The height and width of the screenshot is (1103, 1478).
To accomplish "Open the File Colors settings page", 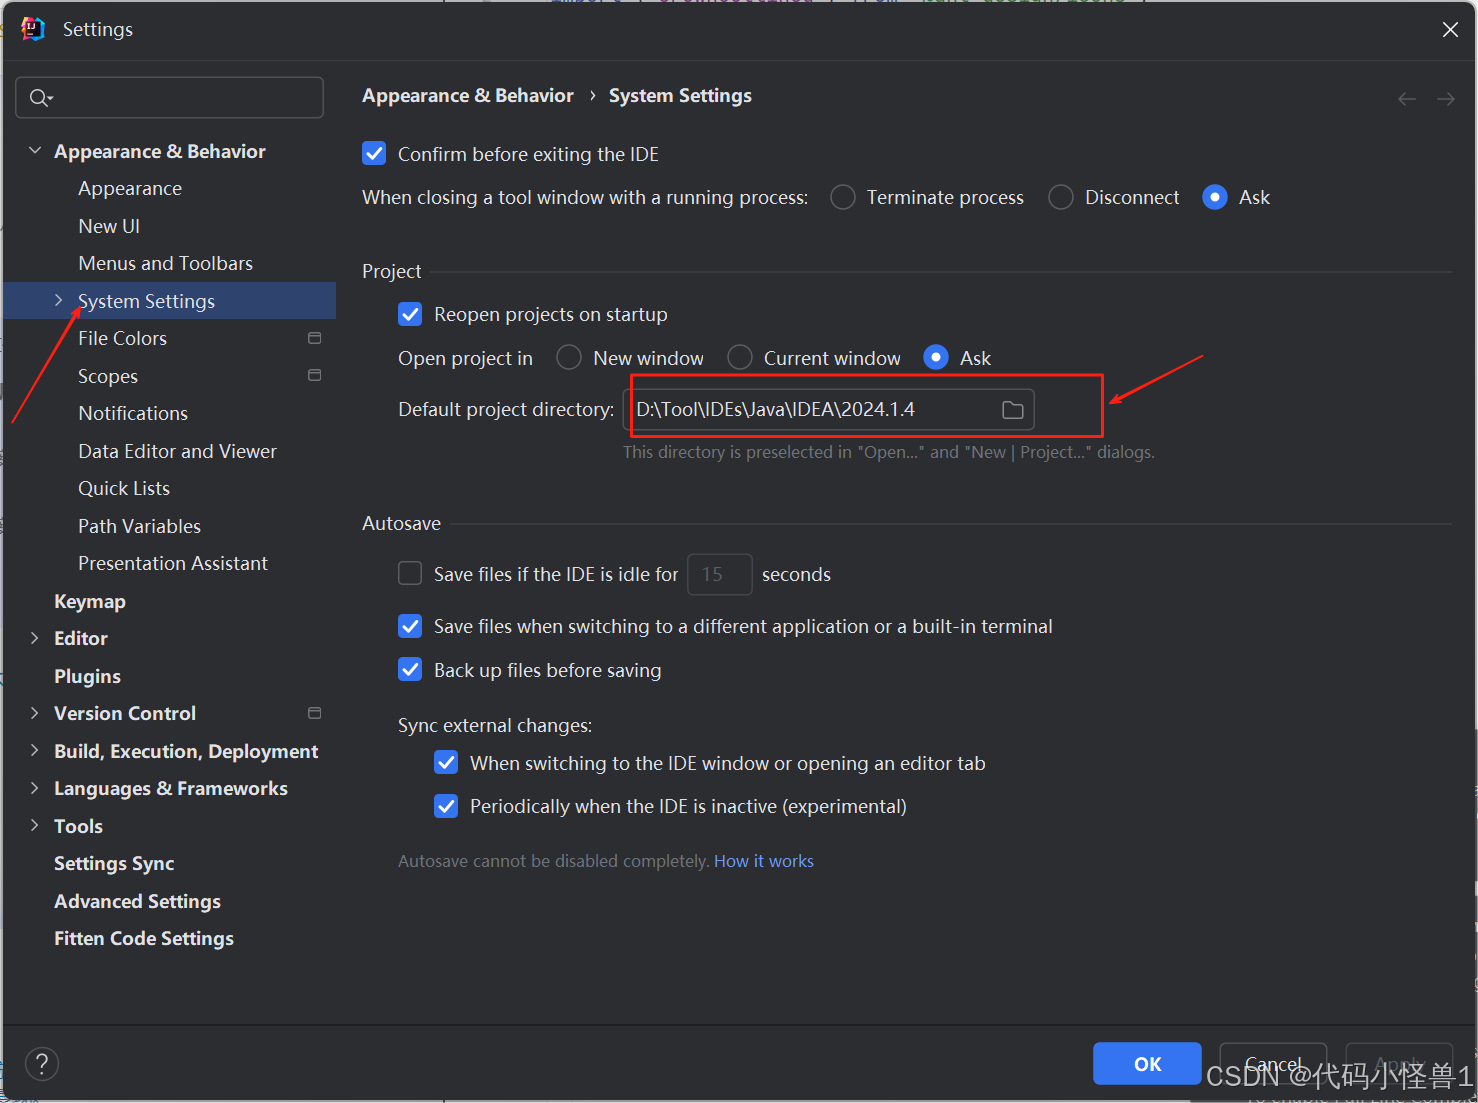I will [x=122, y=338].
